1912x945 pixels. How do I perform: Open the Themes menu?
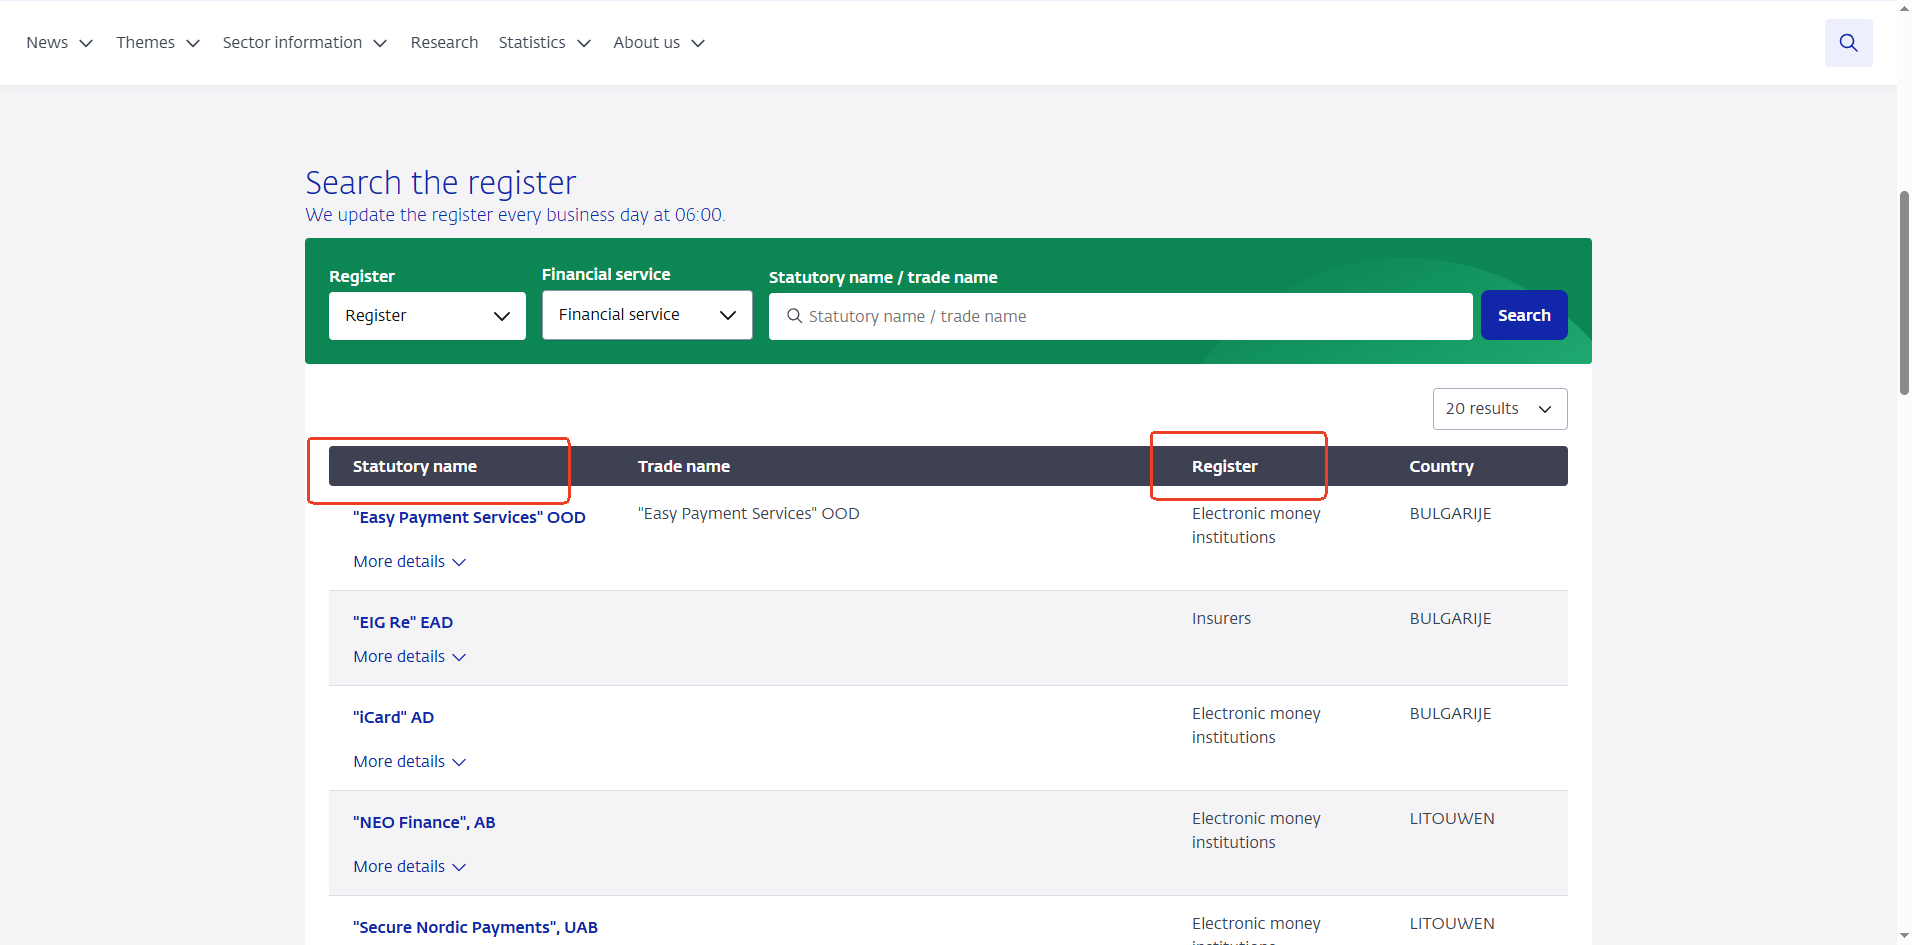pyautogui.click(x=157, y=43)
